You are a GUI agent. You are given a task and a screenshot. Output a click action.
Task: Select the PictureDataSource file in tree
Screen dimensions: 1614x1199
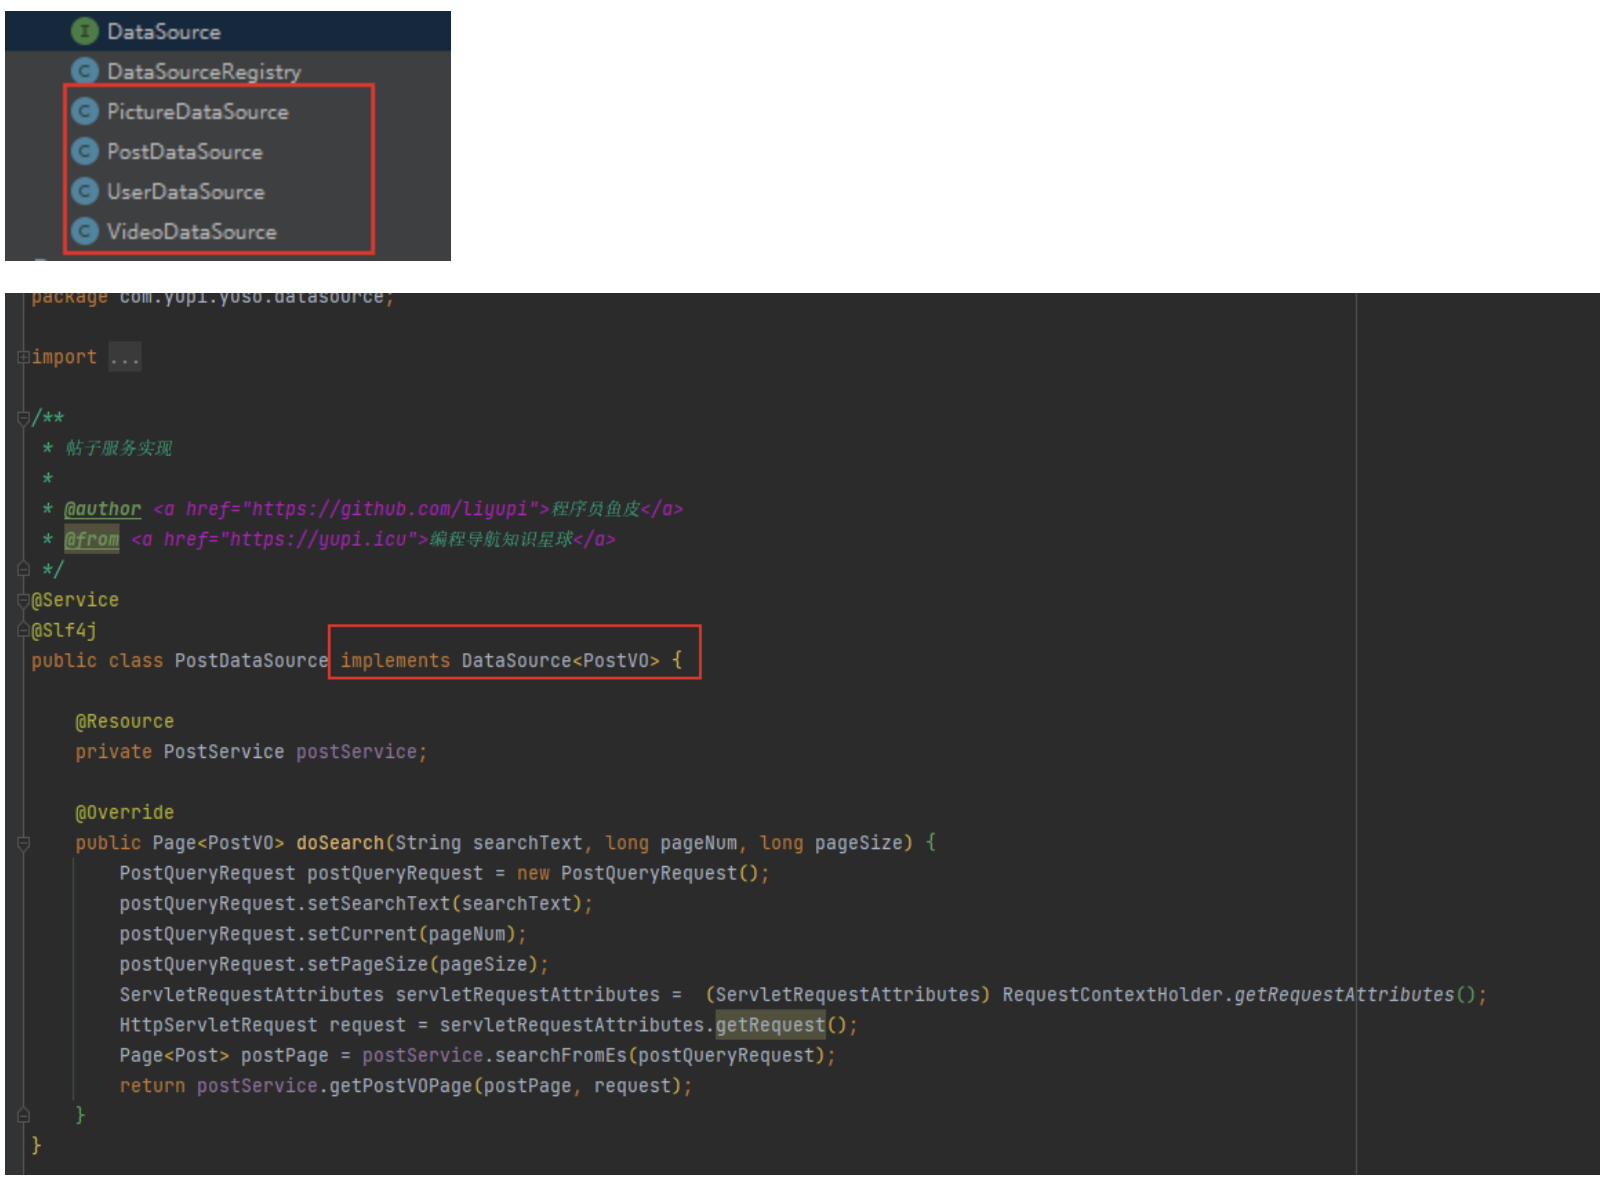pos(197,112)
